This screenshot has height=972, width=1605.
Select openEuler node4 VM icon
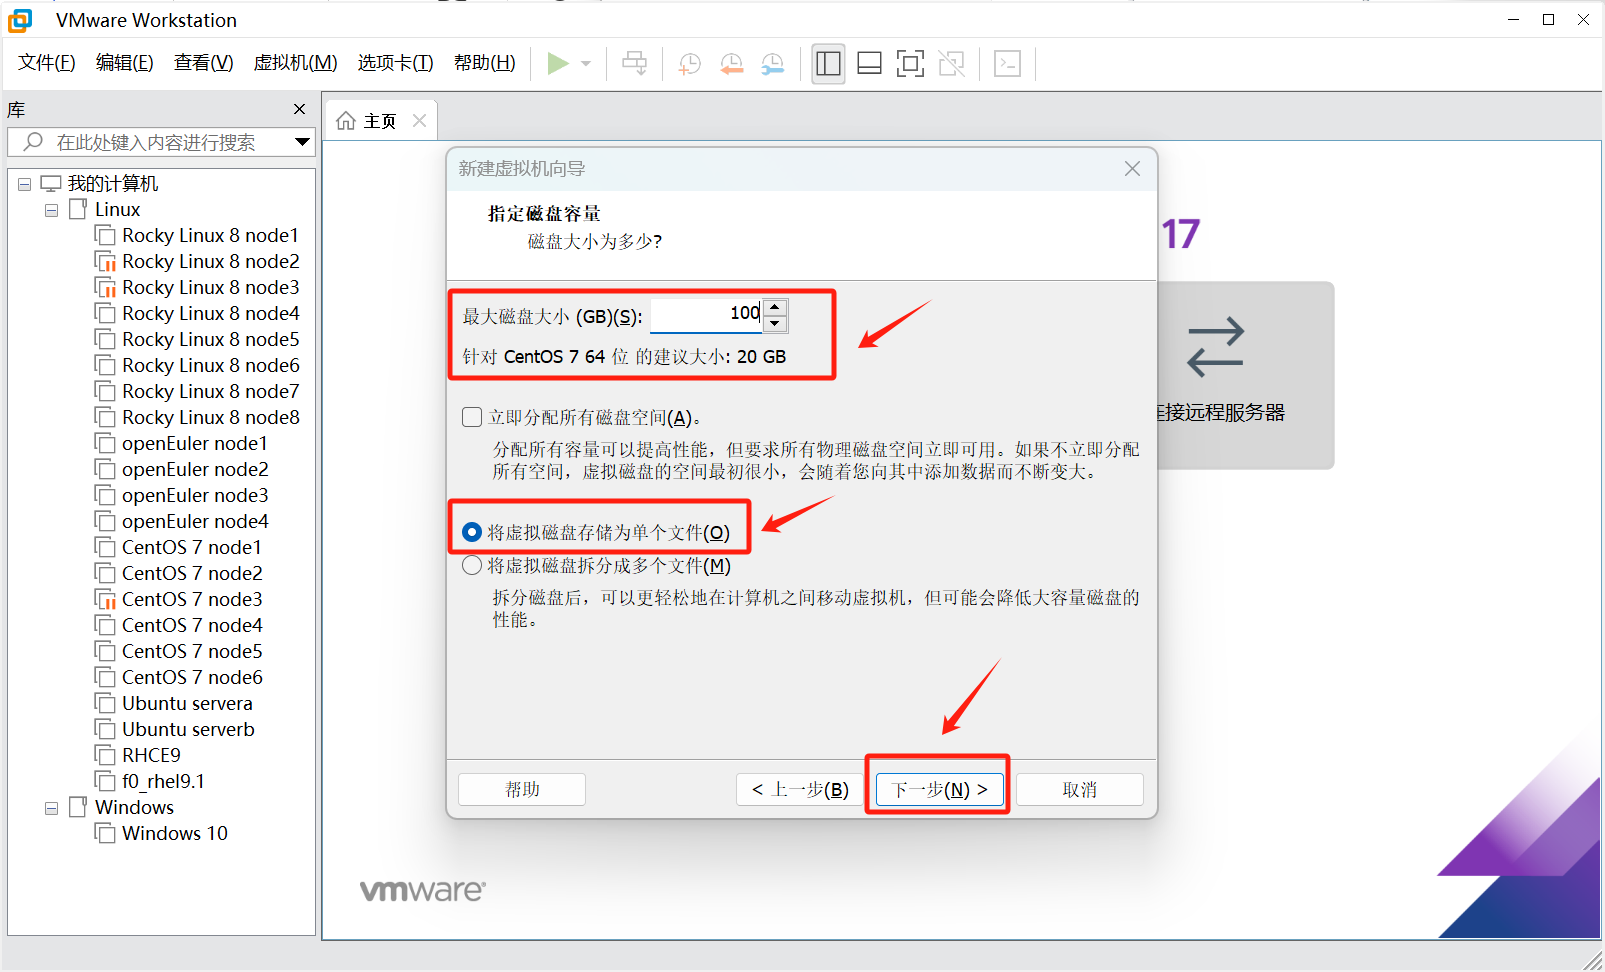pos(105,521)
